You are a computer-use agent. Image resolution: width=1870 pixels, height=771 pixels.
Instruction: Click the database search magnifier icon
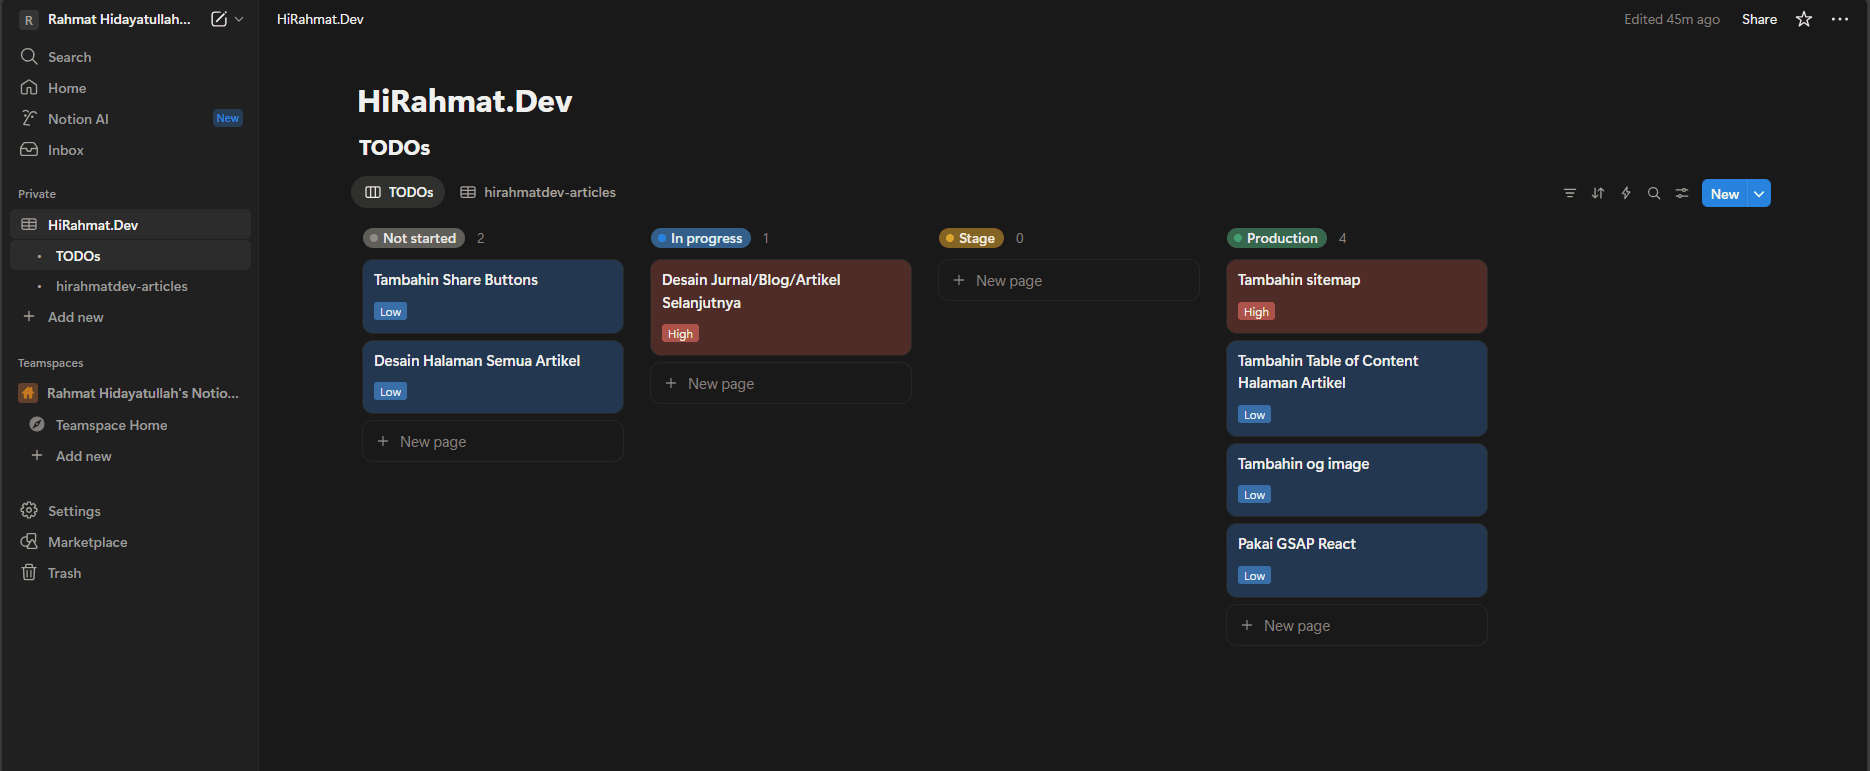pos(1654,193)
